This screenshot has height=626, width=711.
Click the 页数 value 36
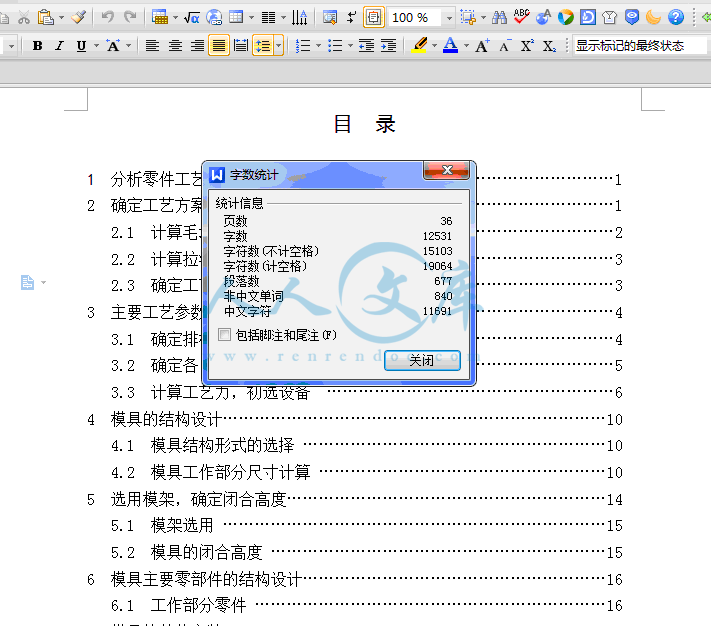pos(446,221)
